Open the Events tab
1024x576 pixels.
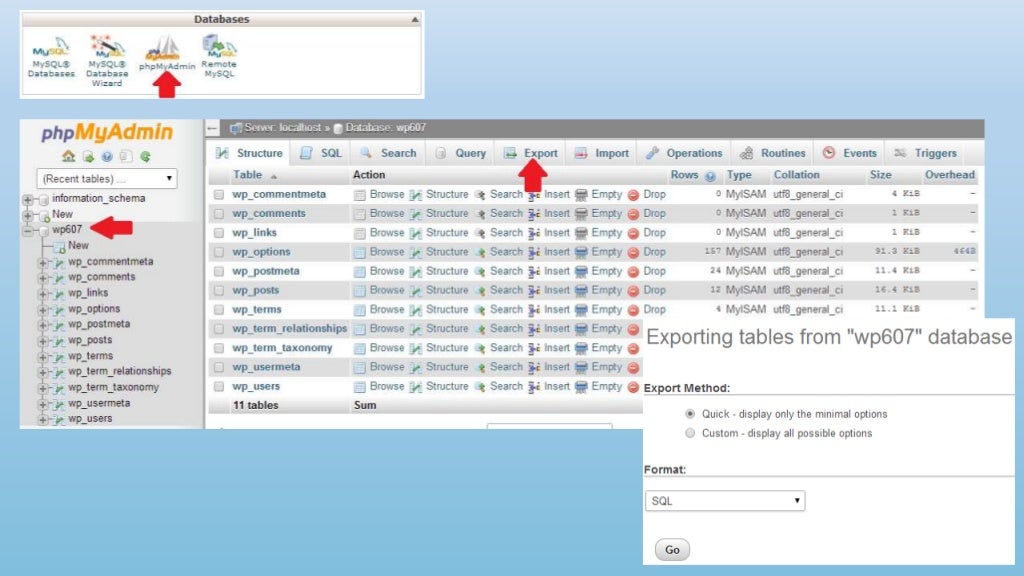[x=849, y=153]
